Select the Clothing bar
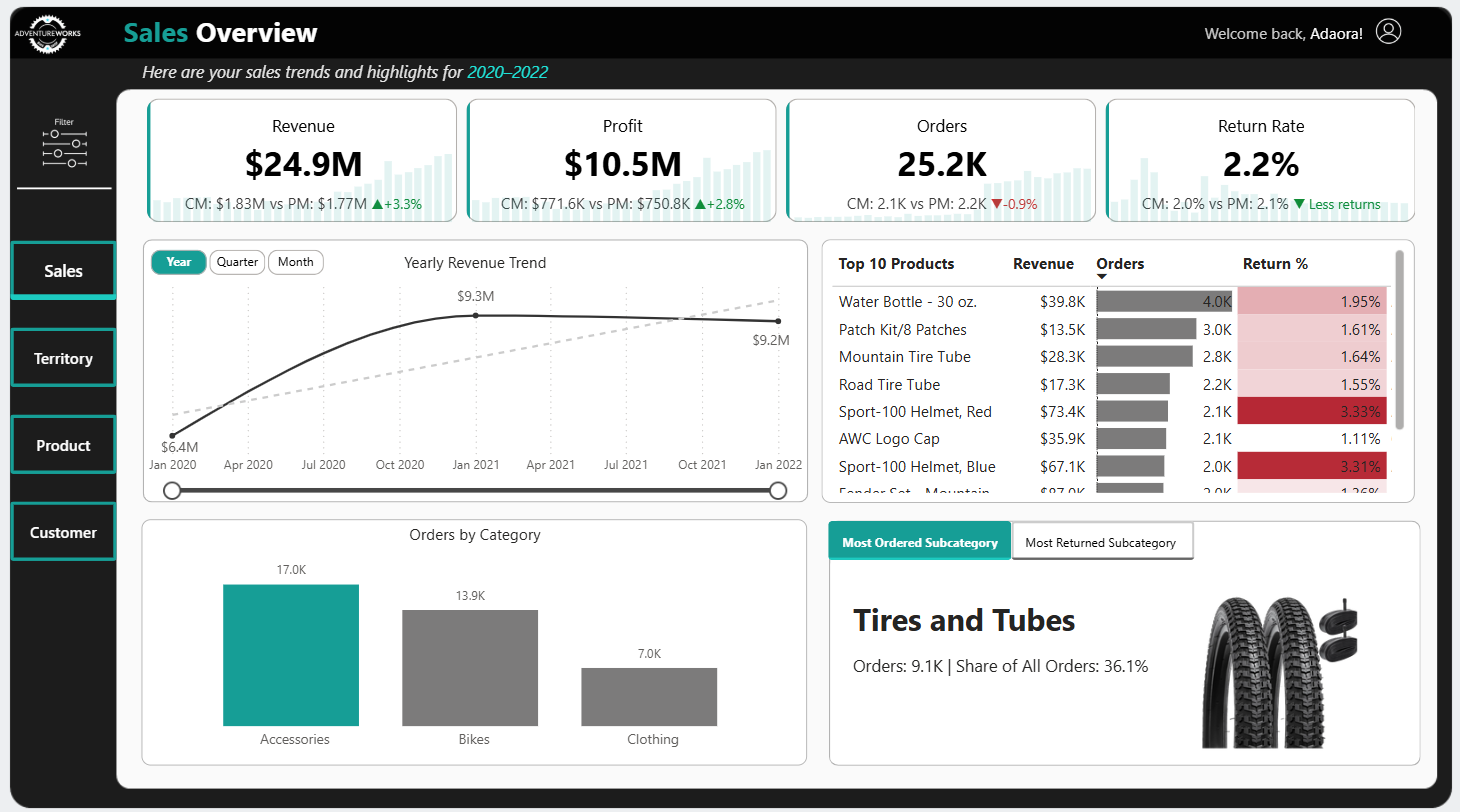 [649, 697]
